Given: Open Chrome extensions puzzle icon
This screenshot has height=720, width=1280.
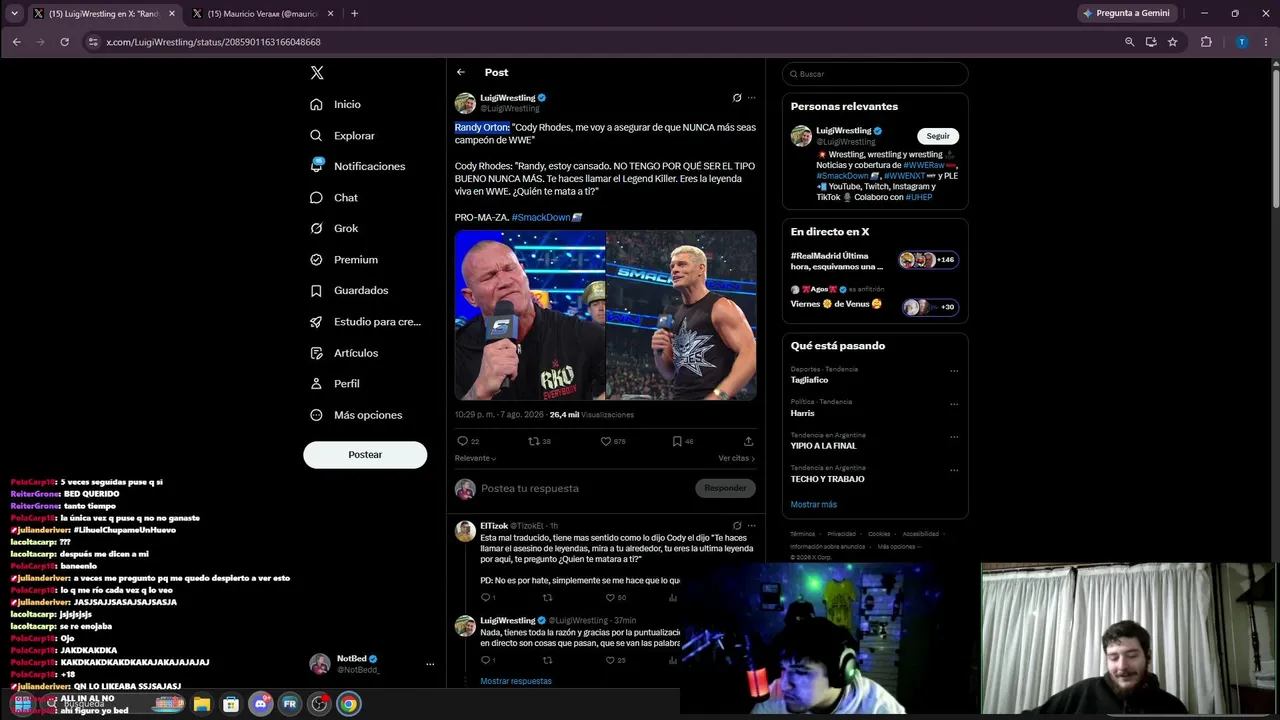Looking at the screenshot, I should click(x=1206, y=42).
